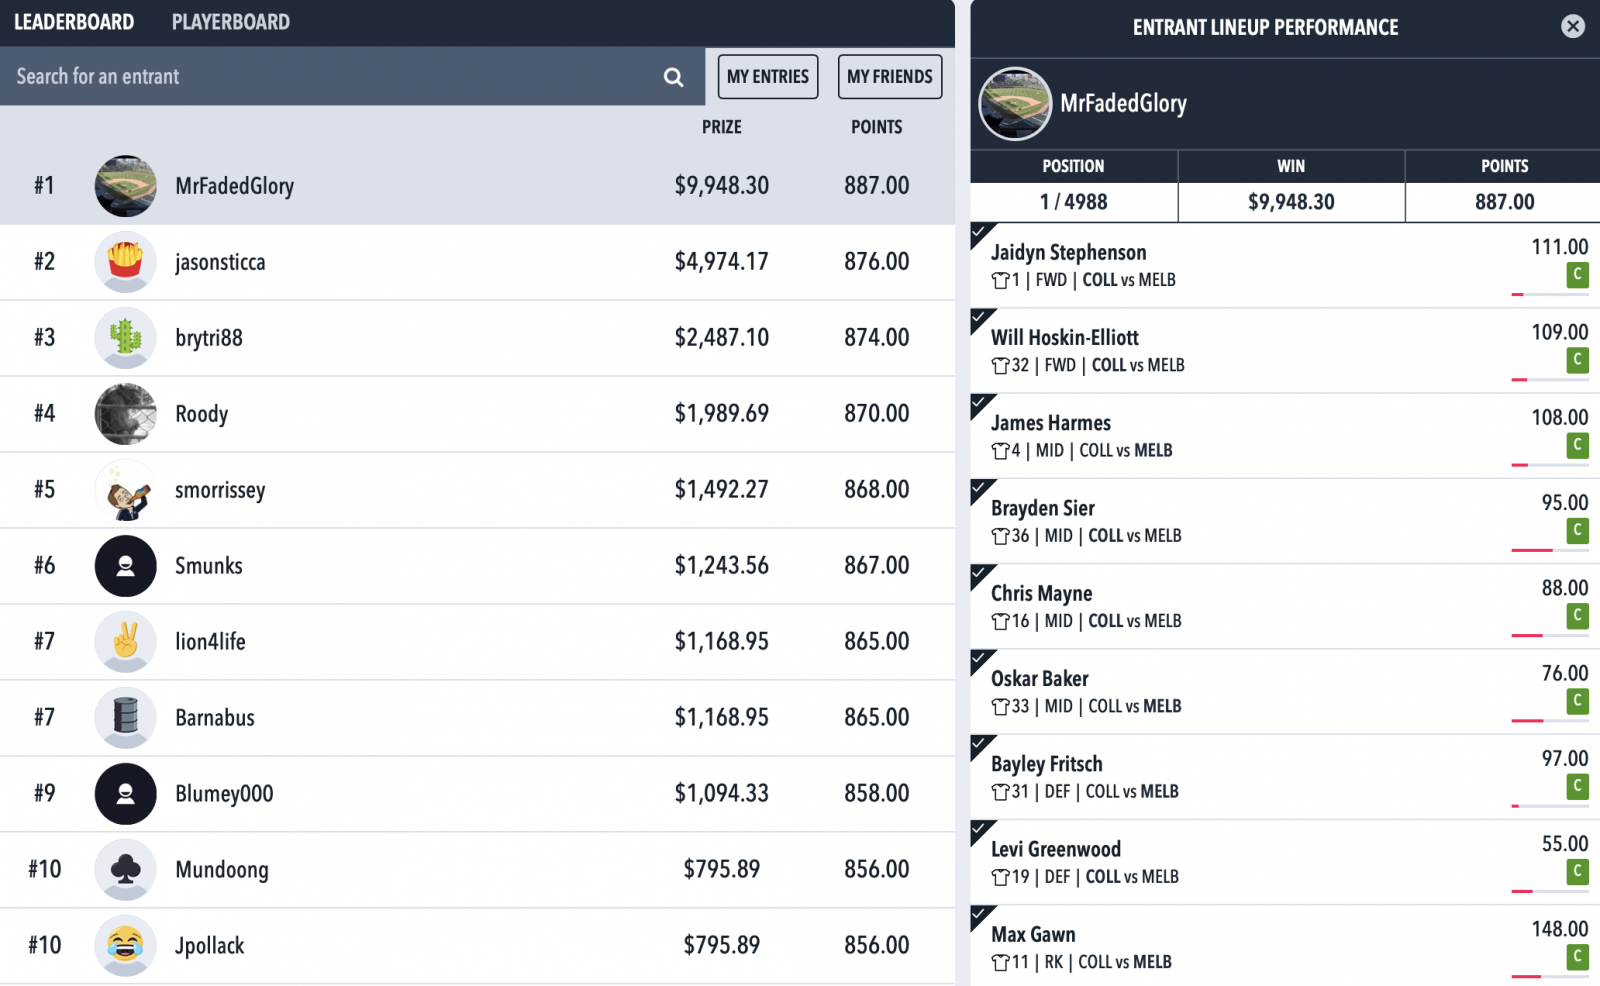Switch to the Playerboard tab
Image resolution: width=1600 pixels, height=986 pixels.
point(231,22)
